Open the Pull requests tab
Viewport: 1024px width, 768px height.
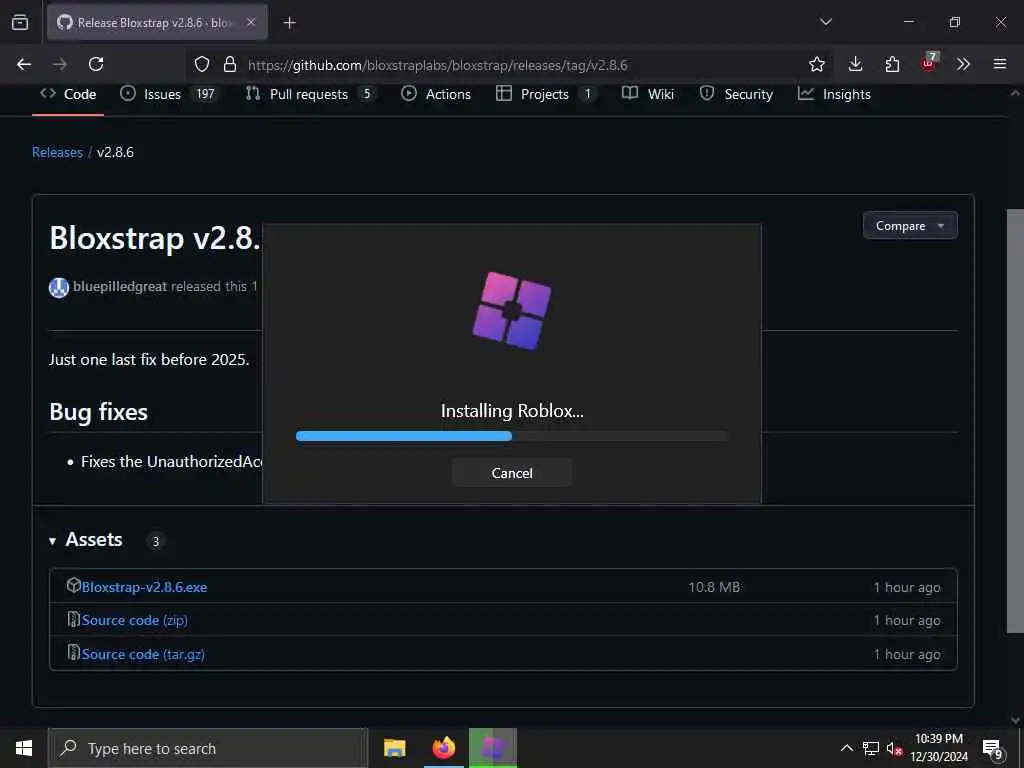tap(310, 94)
